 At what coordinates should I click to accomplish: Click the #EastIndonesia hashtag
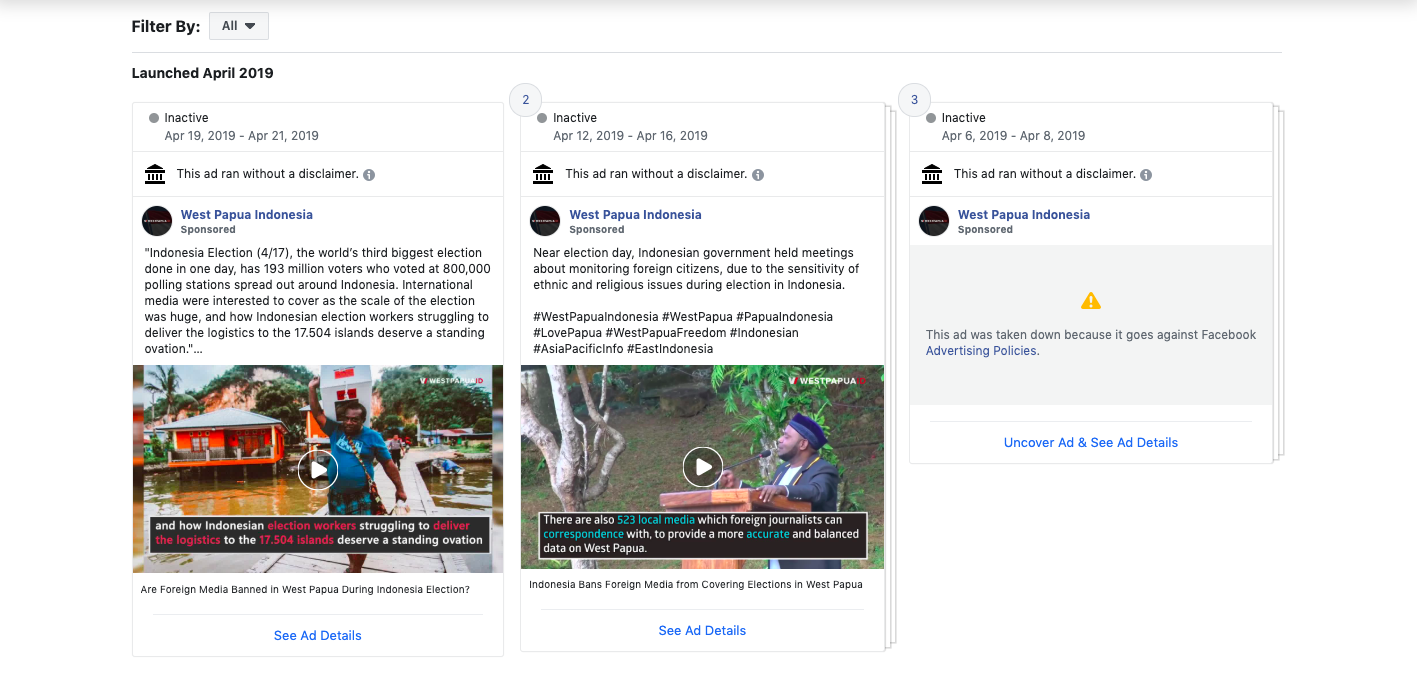point(670,349)
